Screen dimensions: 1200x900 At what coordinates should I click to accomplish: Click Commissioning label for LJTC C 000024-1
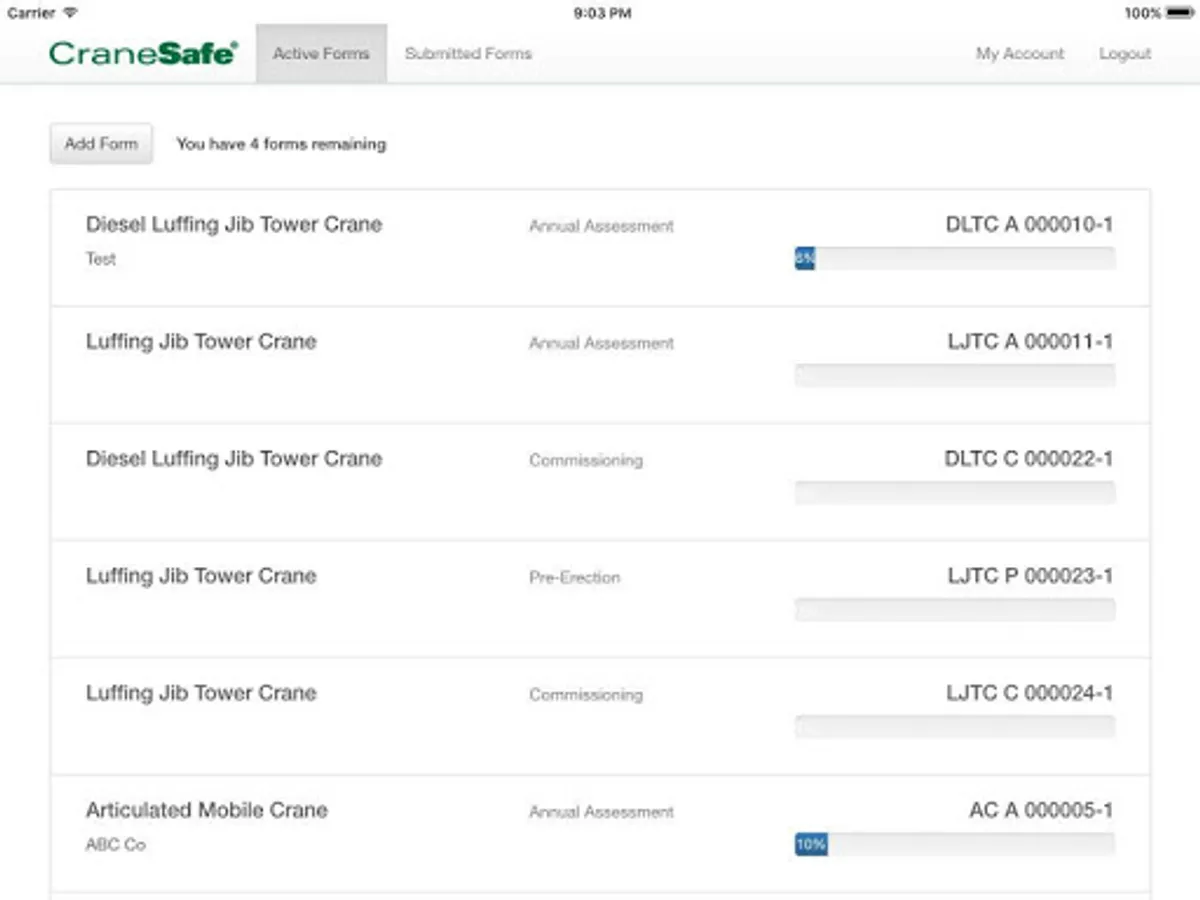pos(586,695)
